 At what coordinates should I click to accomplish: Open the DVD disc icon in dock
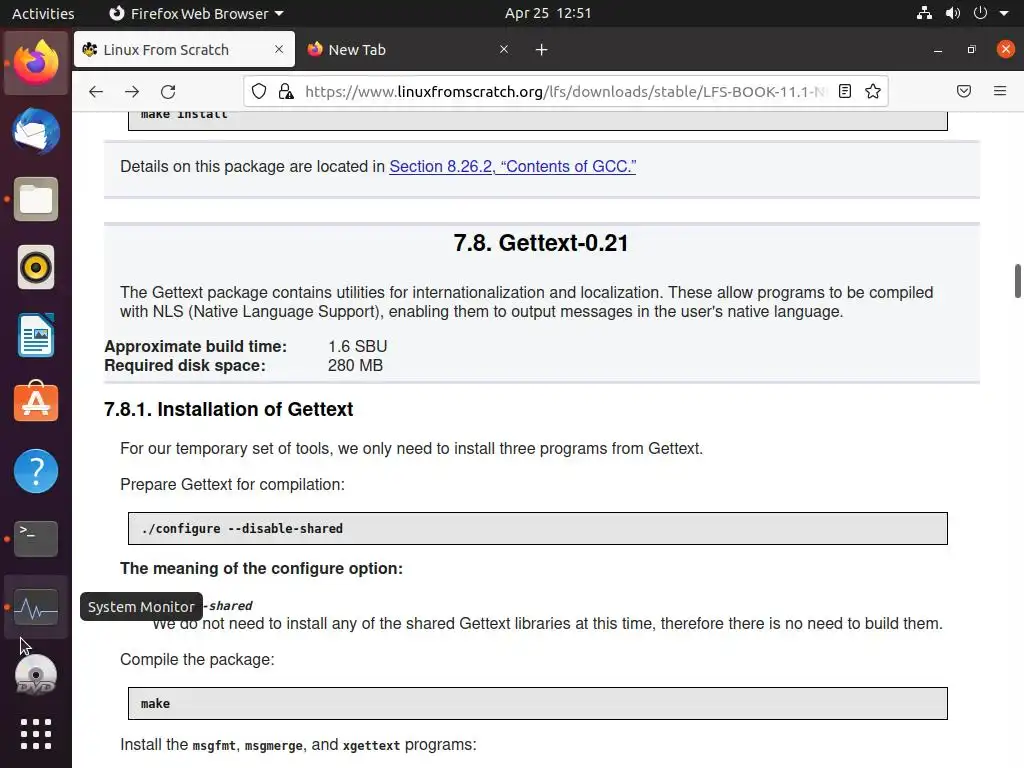click(36, 675)
